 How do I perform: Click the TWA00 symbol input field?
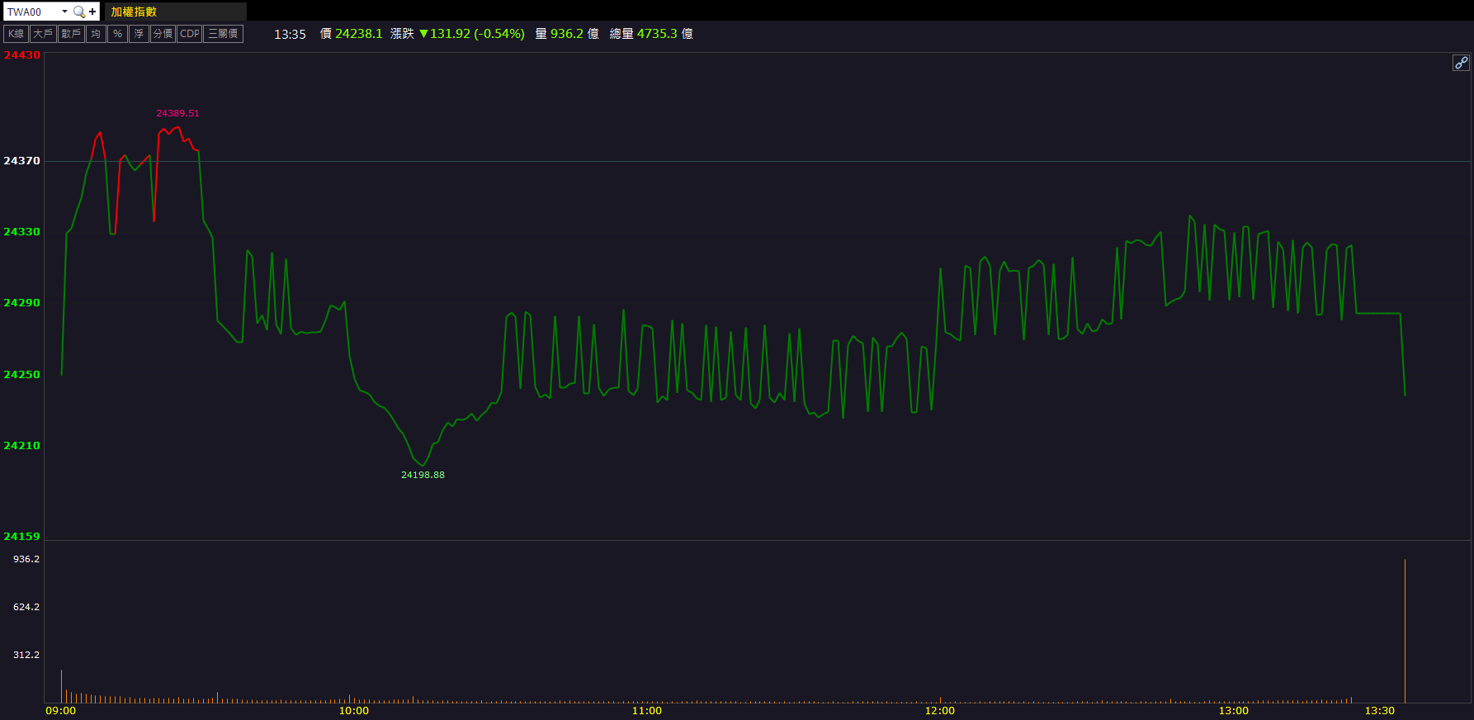click(x=32, y=12)
